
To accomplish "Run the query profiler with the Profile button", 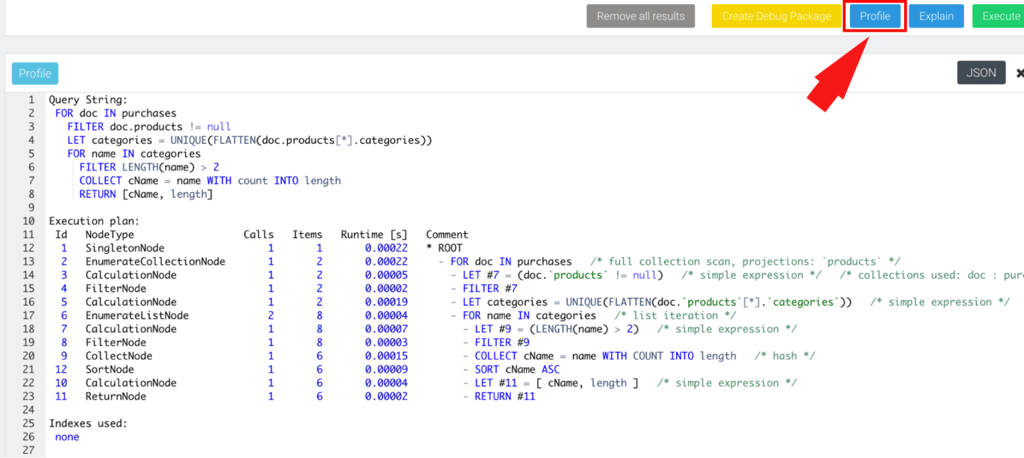I will (874, 16).
